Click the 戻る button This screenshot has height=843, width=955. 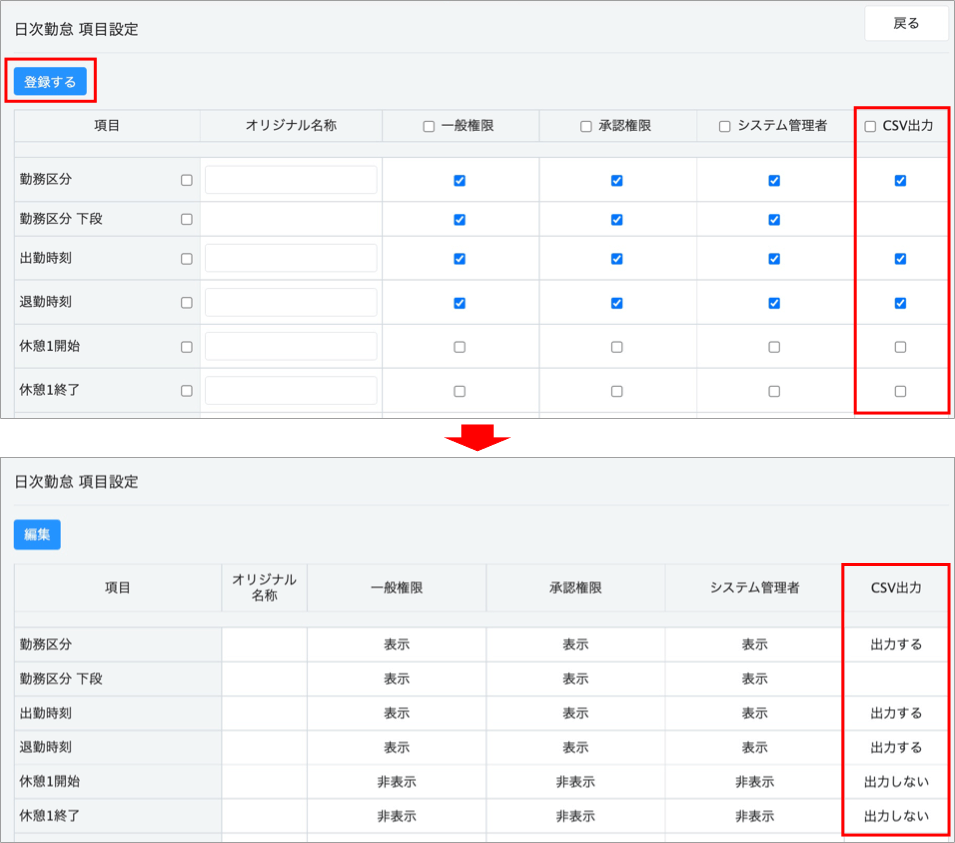[x=905, y=24]
